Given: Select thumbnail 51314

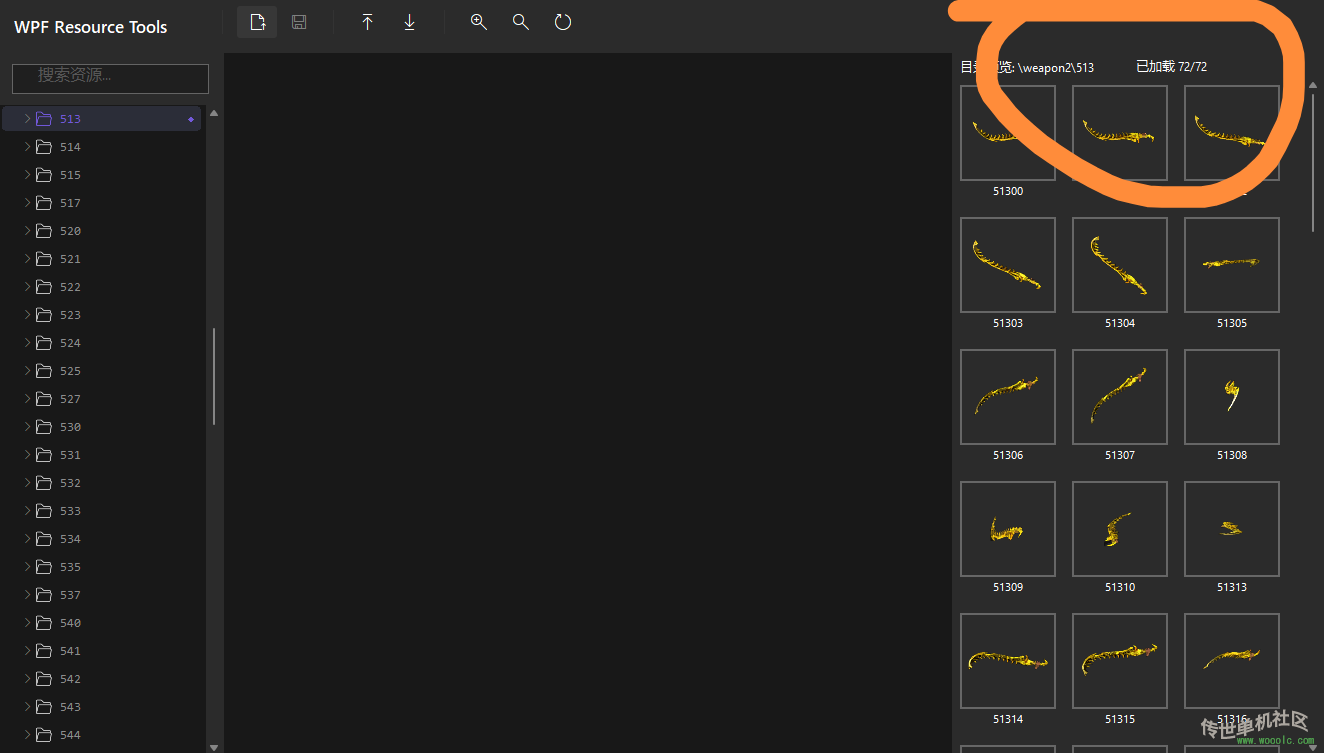Looking at the screenshot, I should [x=1008, y=661].
